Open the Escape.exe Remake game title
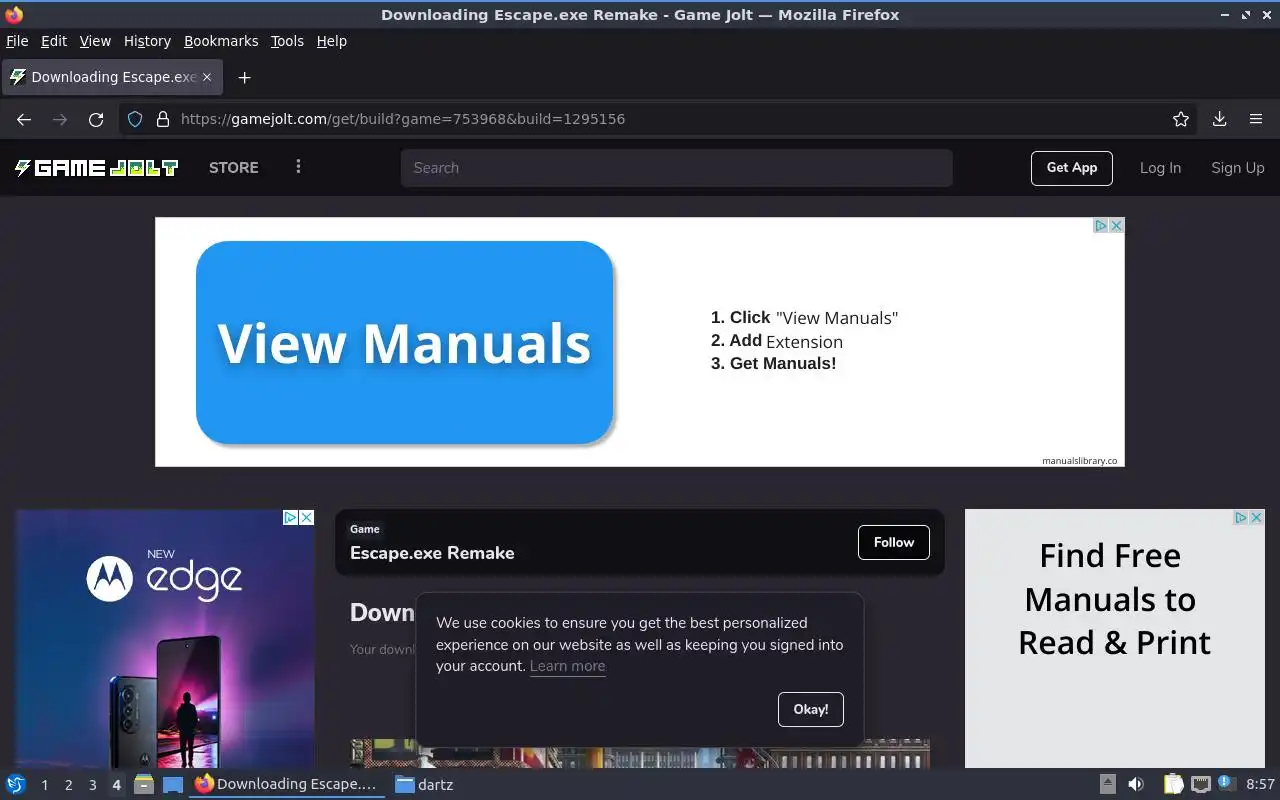Screen dimensions: 1280x800 [432, 553]
